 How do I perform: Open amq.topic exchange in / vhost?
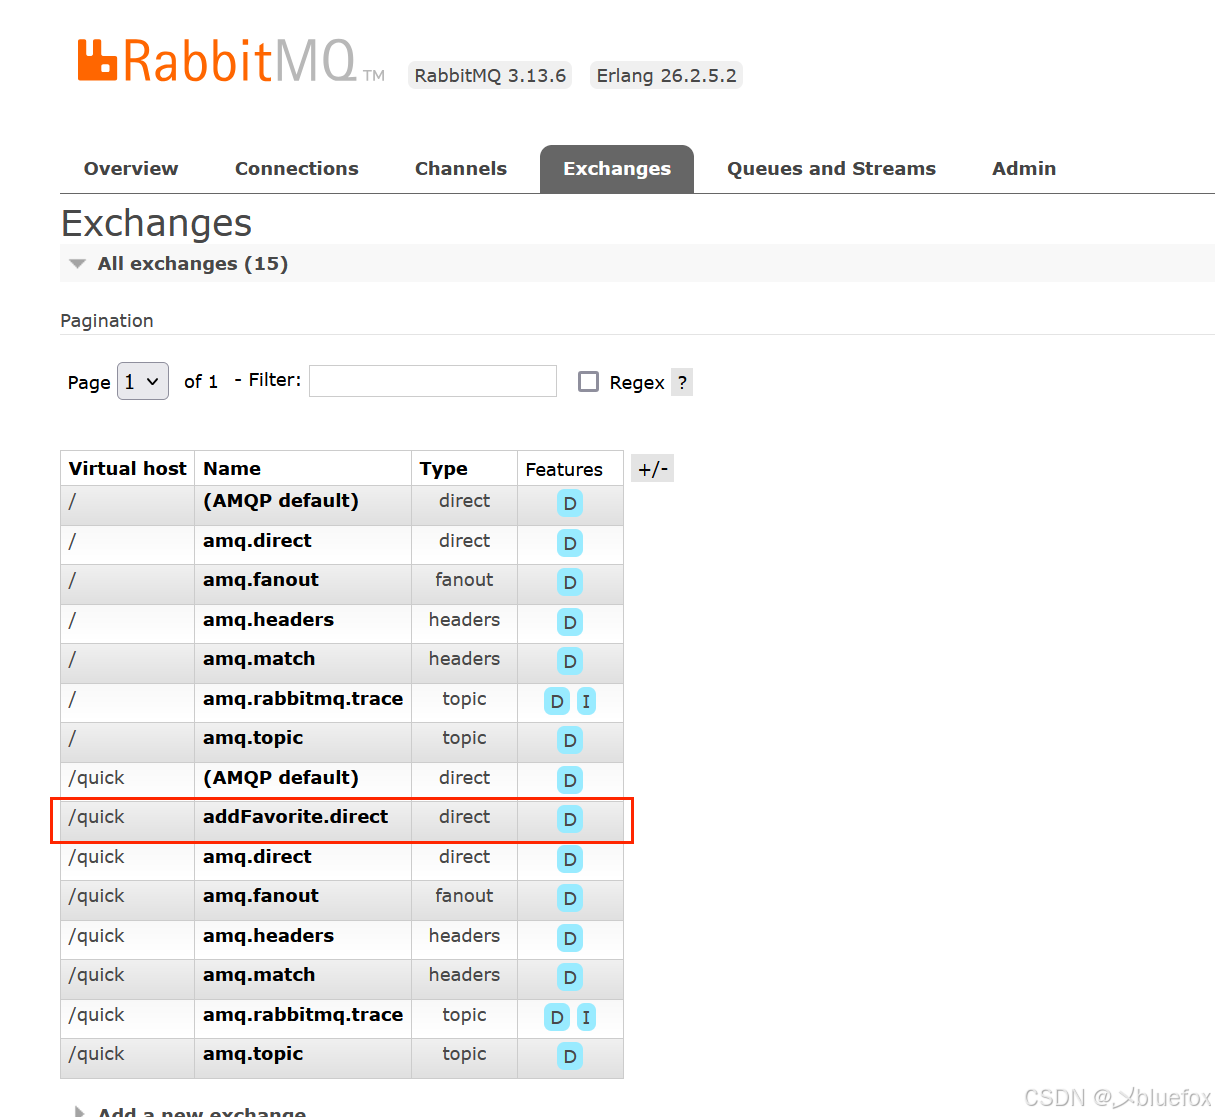point(253,738)
